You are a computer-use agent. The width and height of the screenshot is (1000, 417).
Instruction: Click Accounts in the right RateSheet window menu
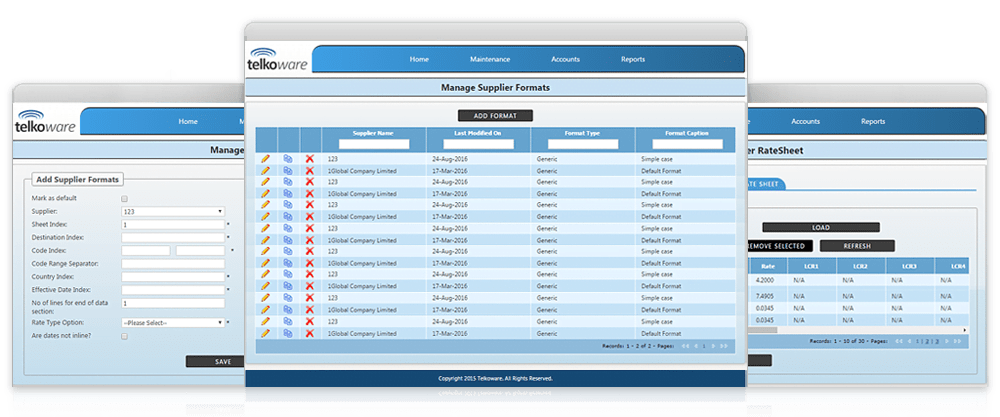(805, 121)
